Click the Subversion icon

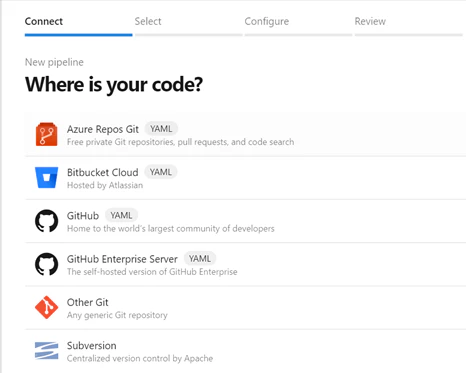pos(46,351)
